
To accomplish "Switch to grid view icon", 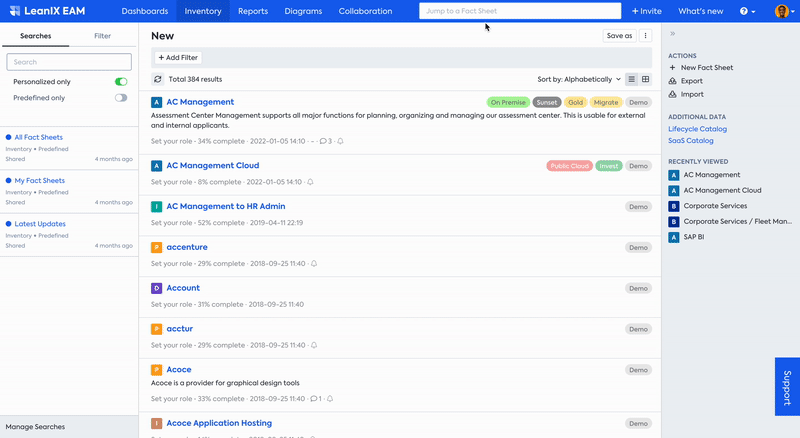I will pos(645,79).
